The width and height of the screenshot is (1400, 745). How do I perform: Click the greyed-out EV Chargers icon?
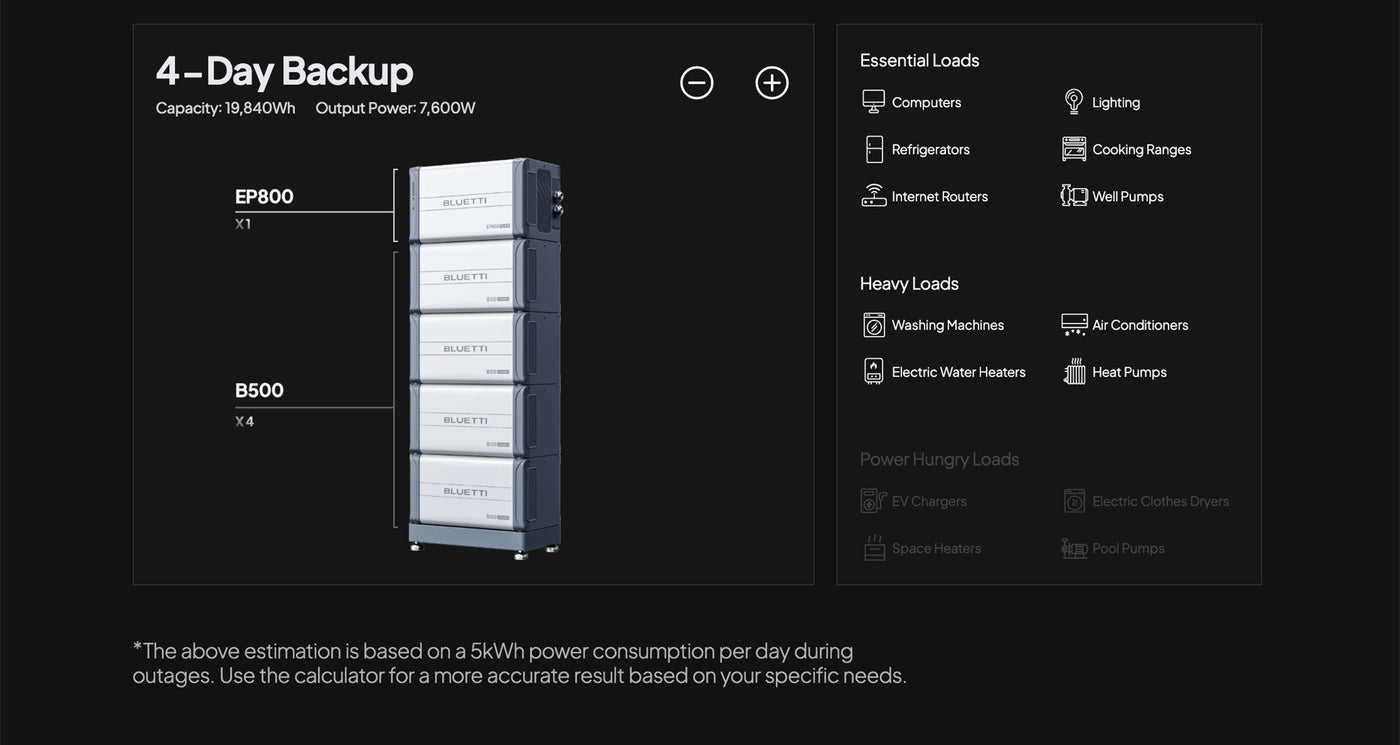[874, 501]
